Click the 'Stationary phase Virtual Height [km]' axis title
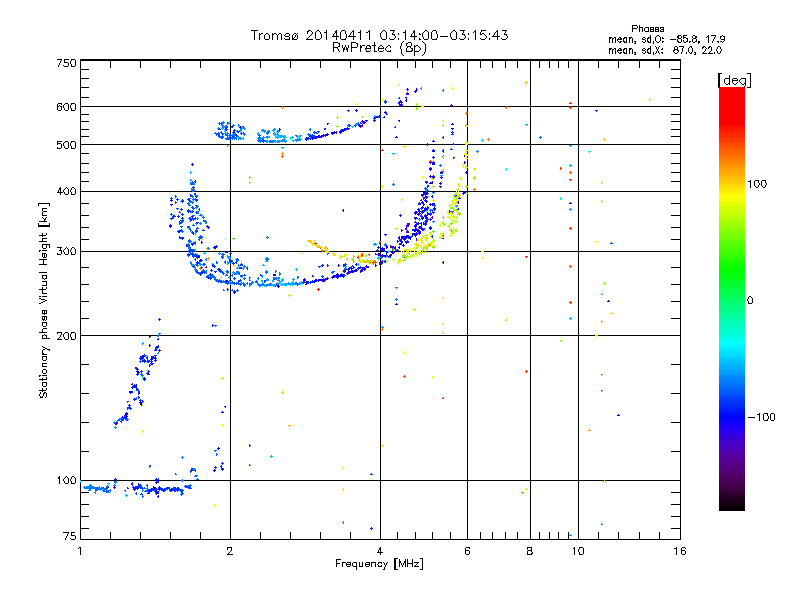 click(x=44, y=300)
